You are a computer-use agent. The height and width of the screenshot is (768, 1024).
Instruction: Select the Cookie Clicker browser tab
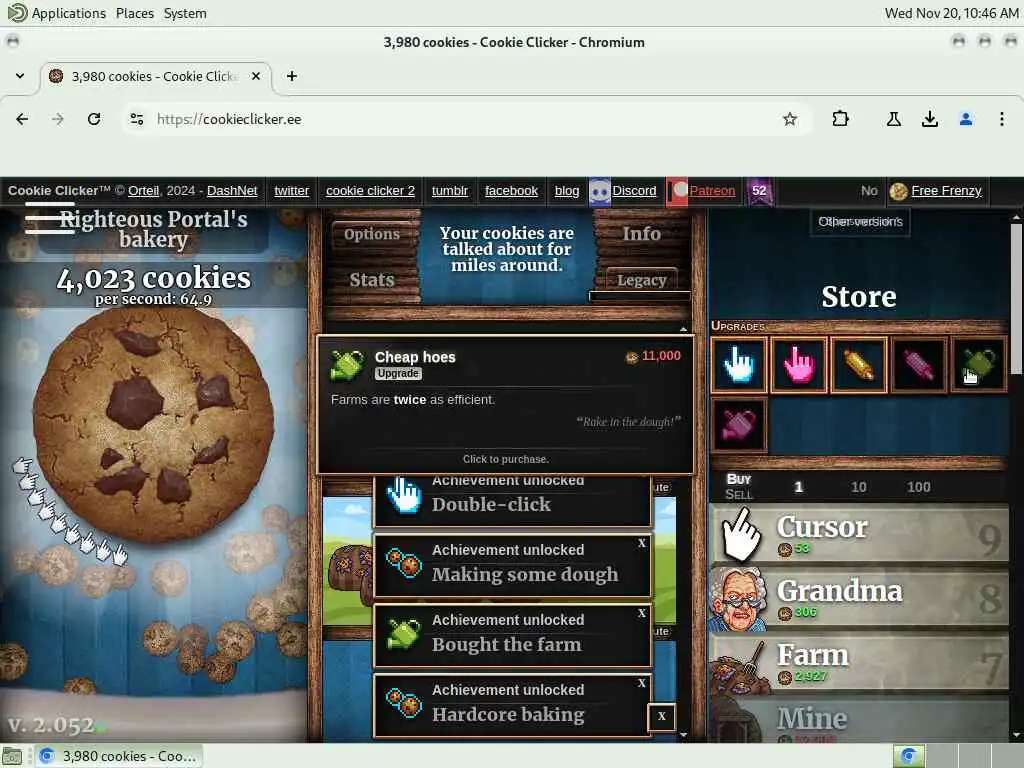tap(157, 76)
